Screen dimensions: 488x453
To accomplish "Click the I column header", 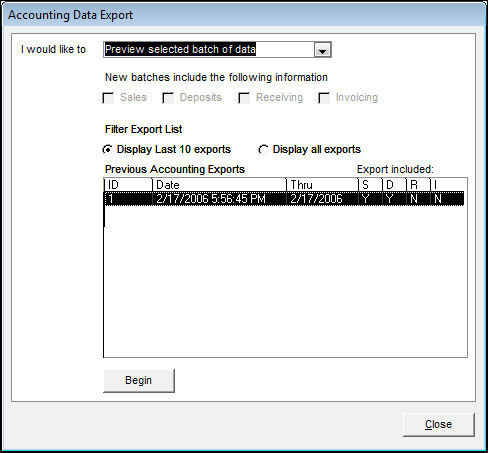I will 449,185.
